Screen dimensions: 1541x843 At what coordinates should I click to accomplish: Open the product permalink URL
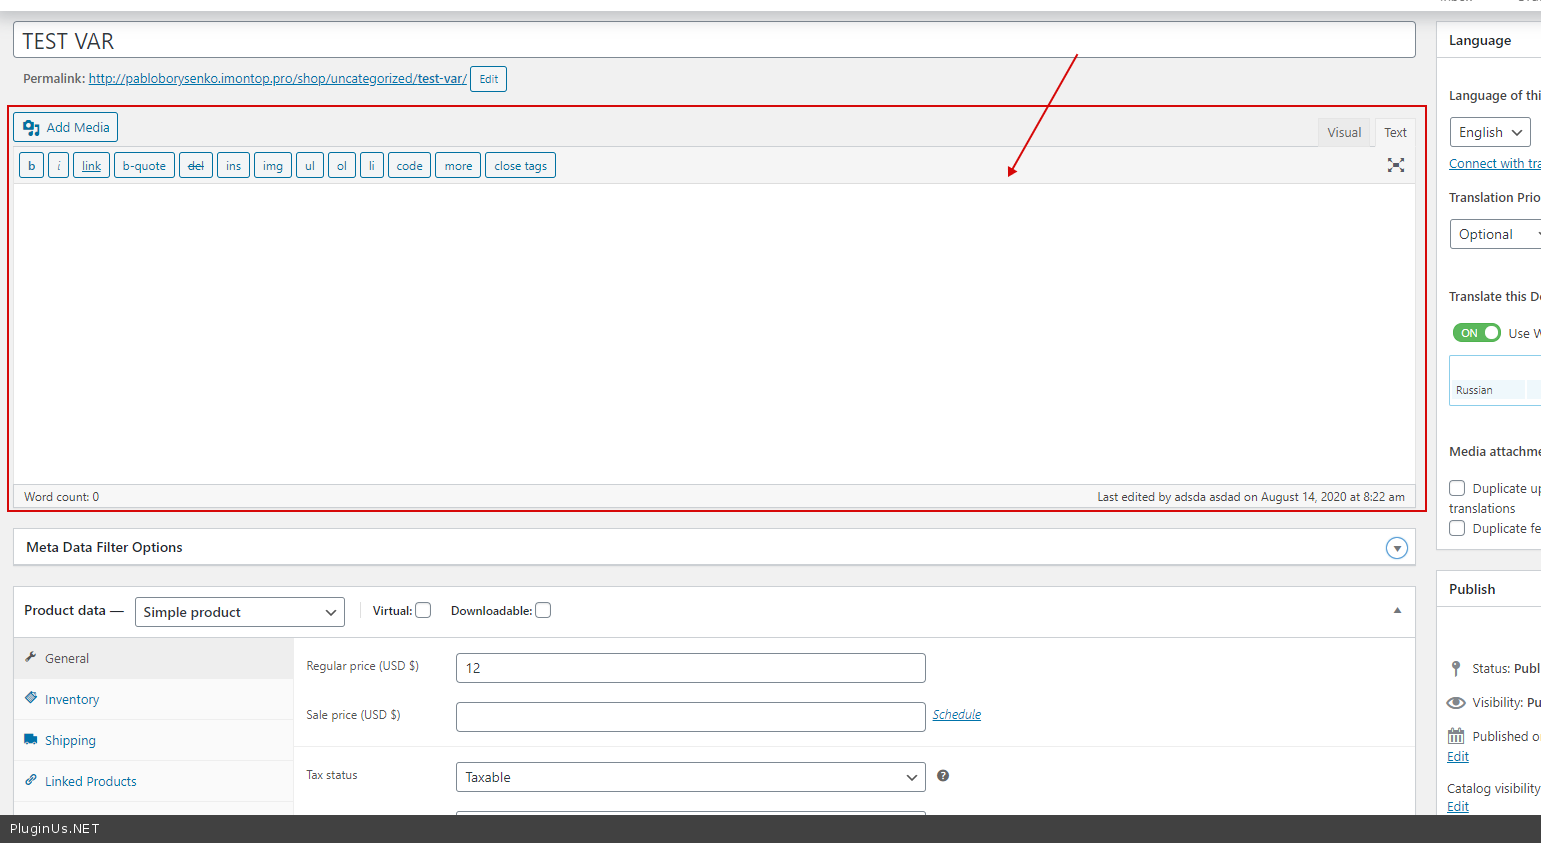point(278,78)
